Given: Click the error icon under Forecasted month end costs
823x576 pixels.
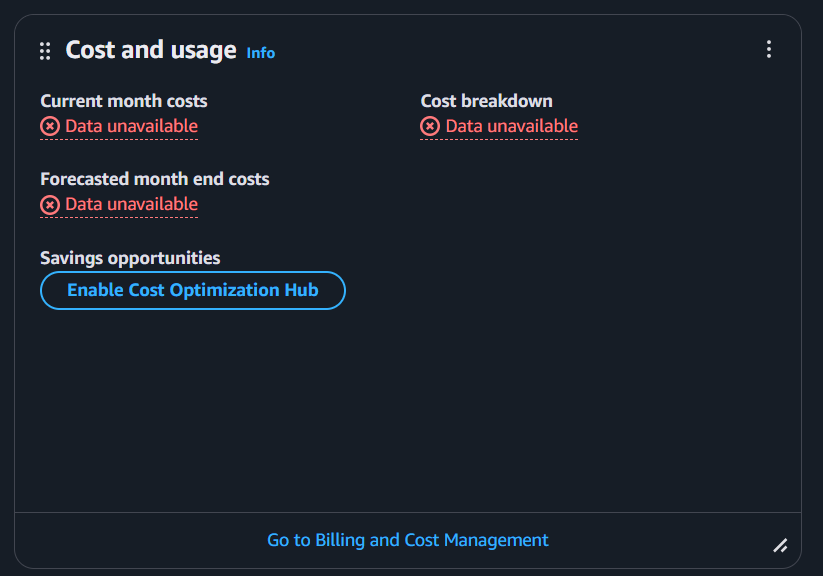Looking at the screenshot, I should pos(50,204).
